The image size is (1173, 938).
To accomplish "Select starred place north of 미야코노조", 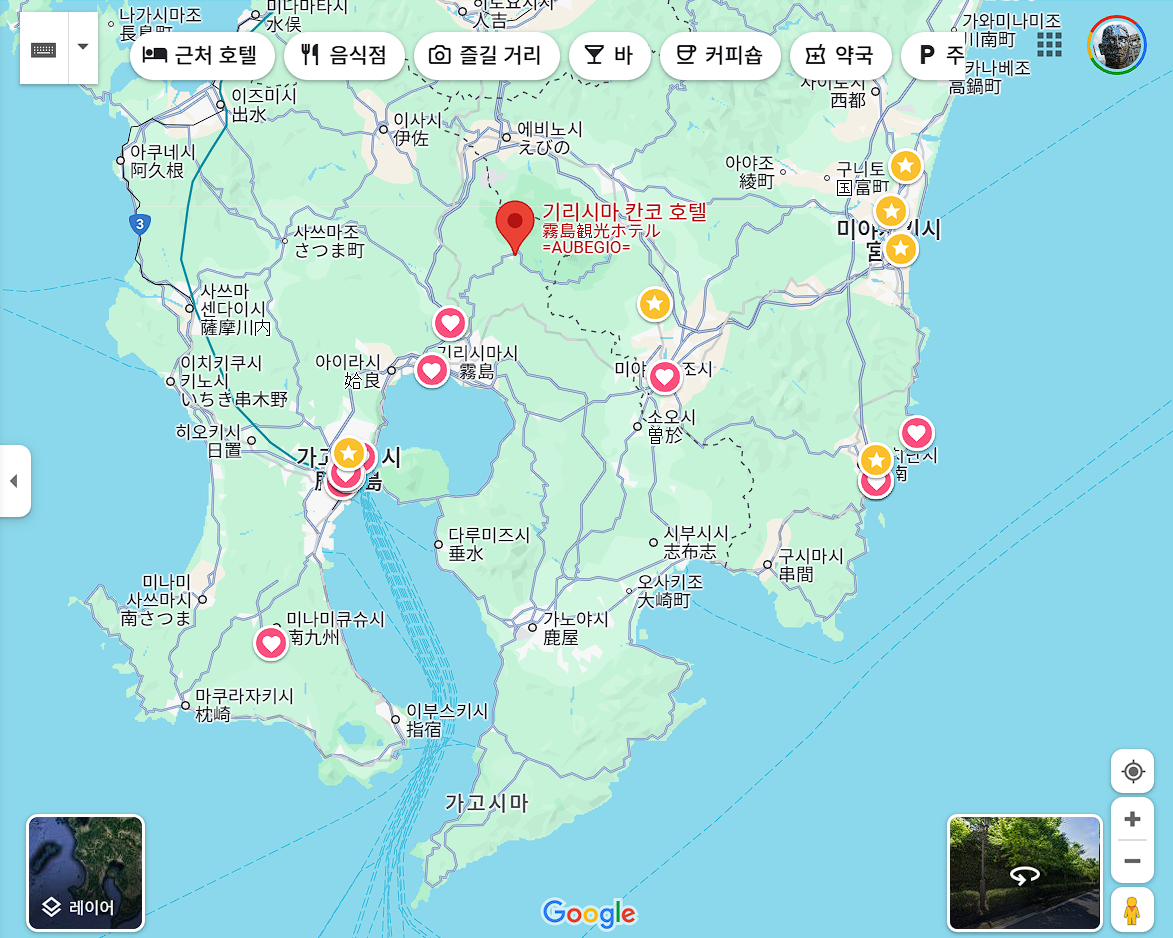I will (655, 304).
